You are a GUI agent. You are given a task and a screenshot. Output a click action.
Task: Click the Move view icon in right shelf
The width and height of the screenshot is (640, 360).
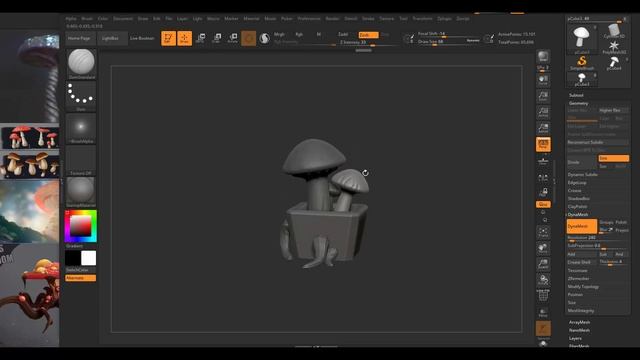click(543, 248)
